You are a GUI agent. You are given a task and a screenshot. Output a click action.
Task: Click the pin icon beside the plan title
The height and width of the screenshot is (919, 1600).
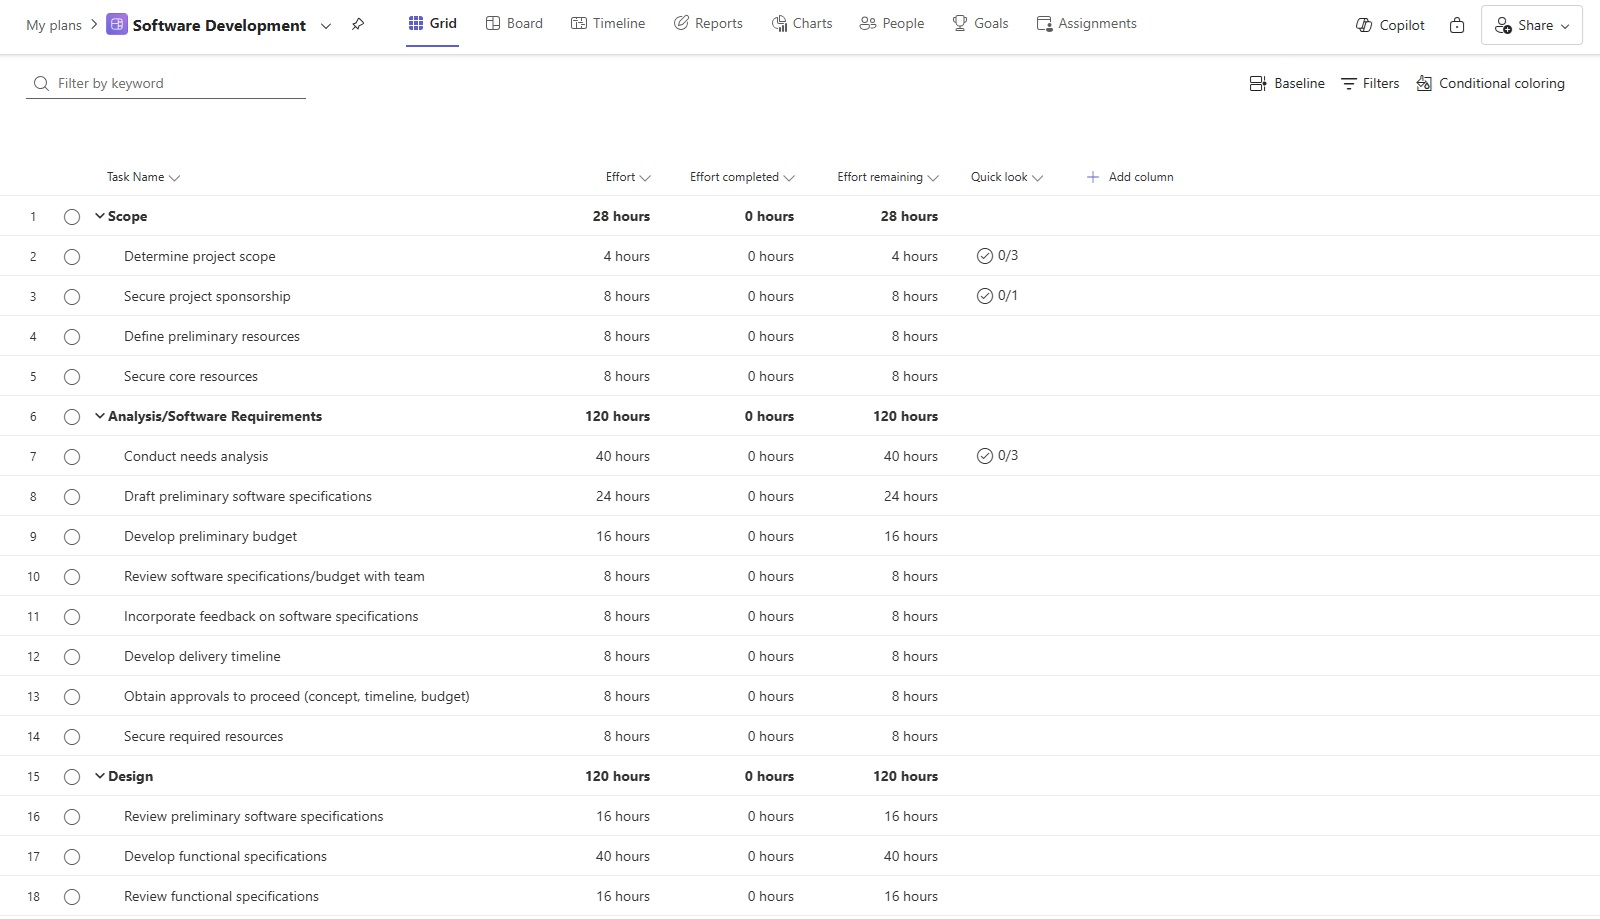pos(358,25)
